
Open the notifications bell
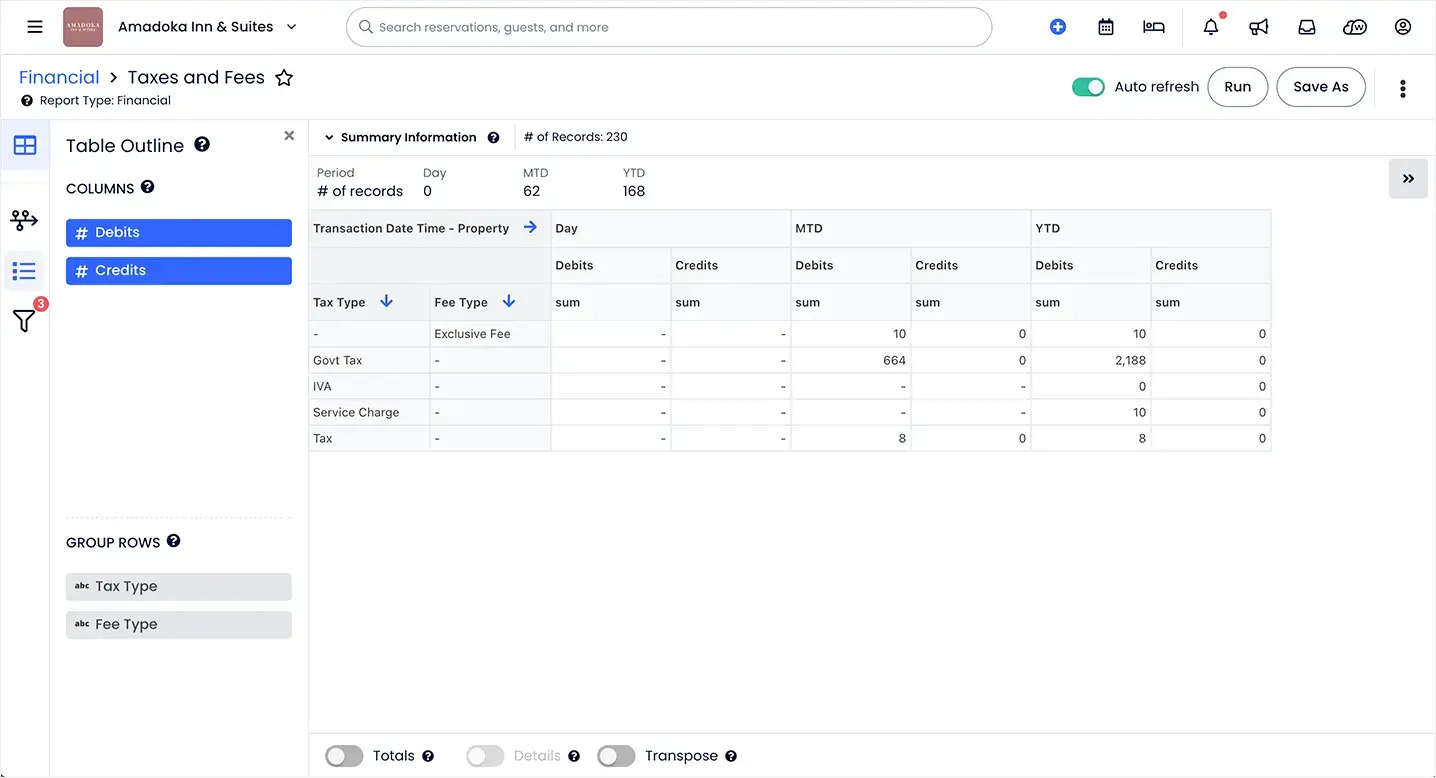pyautogui.click(x=1211, y=27)
